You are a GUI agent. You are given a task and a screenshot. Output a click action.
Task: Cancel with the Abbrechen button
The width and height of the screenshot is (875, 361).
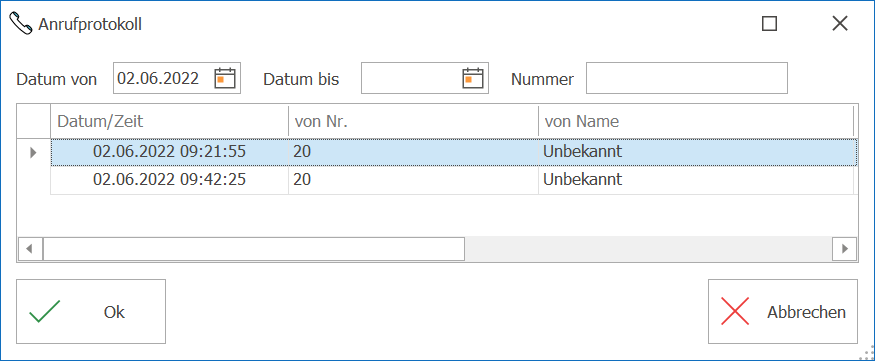pos(783,311)
